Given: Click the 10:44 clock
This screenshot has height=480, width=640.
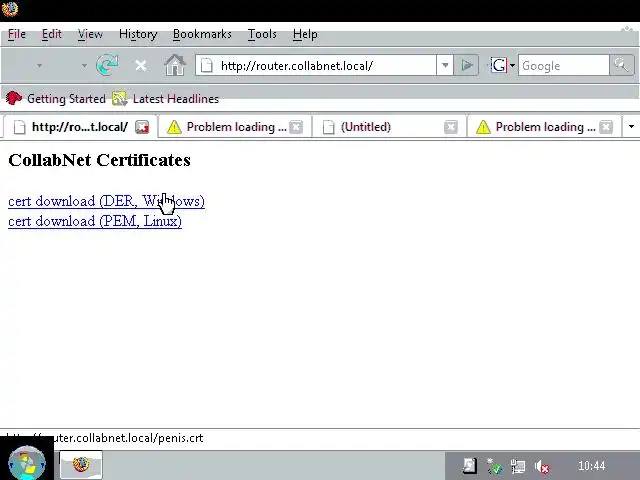Looking at the screenshot, I should click(x=591, y=466).
